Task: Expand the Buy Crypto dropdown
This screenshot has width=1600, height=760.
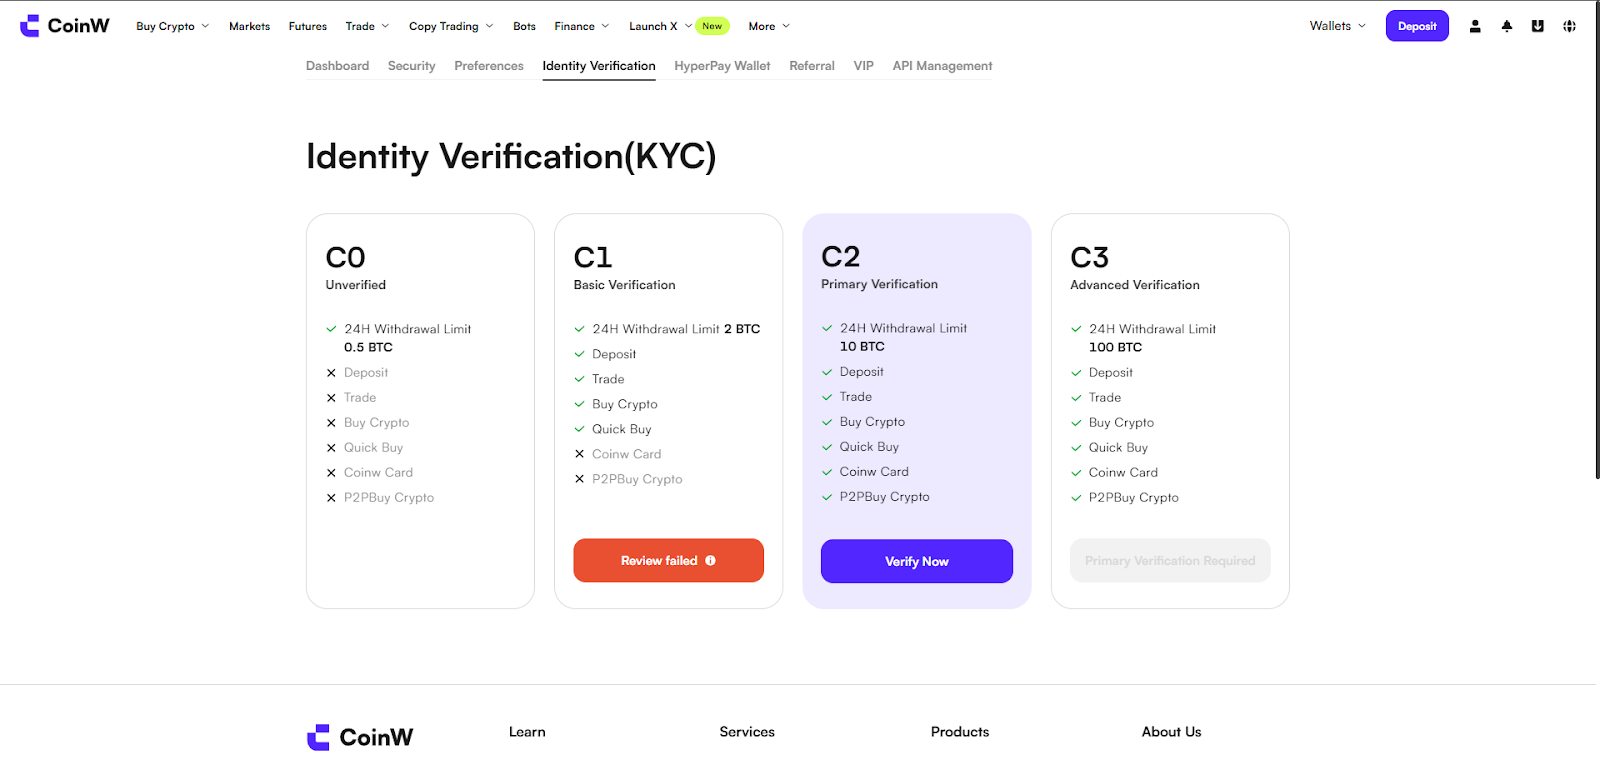Action: tap(173, 26)
